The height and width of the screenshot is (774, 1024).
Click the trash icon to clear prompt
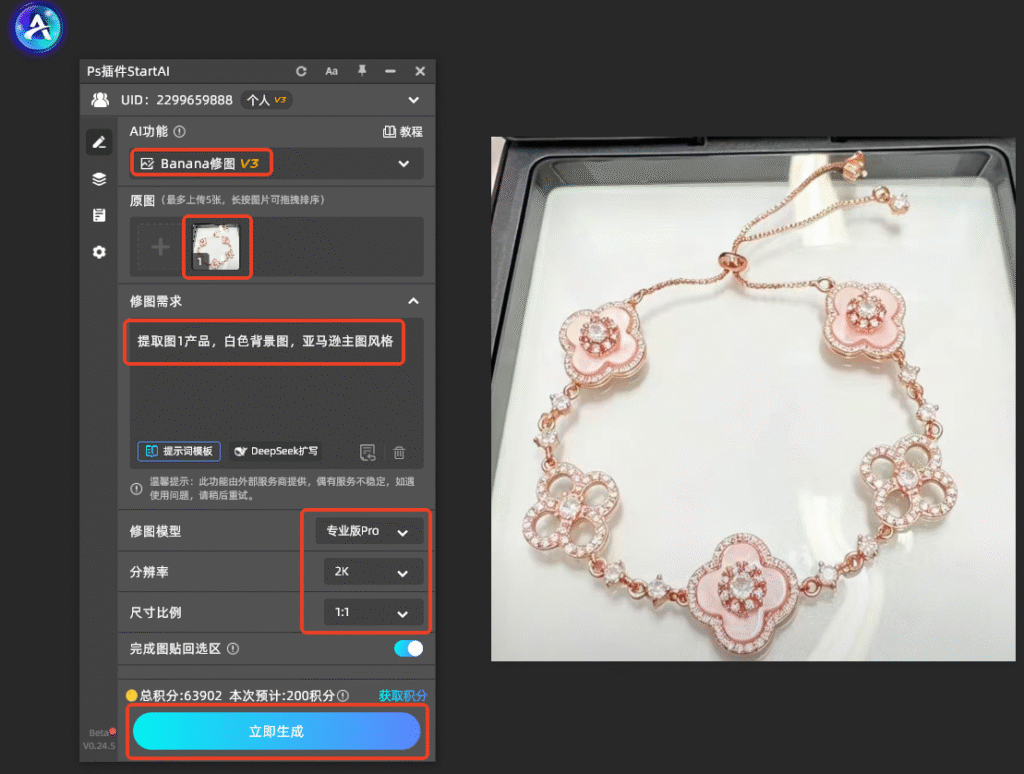399,452
